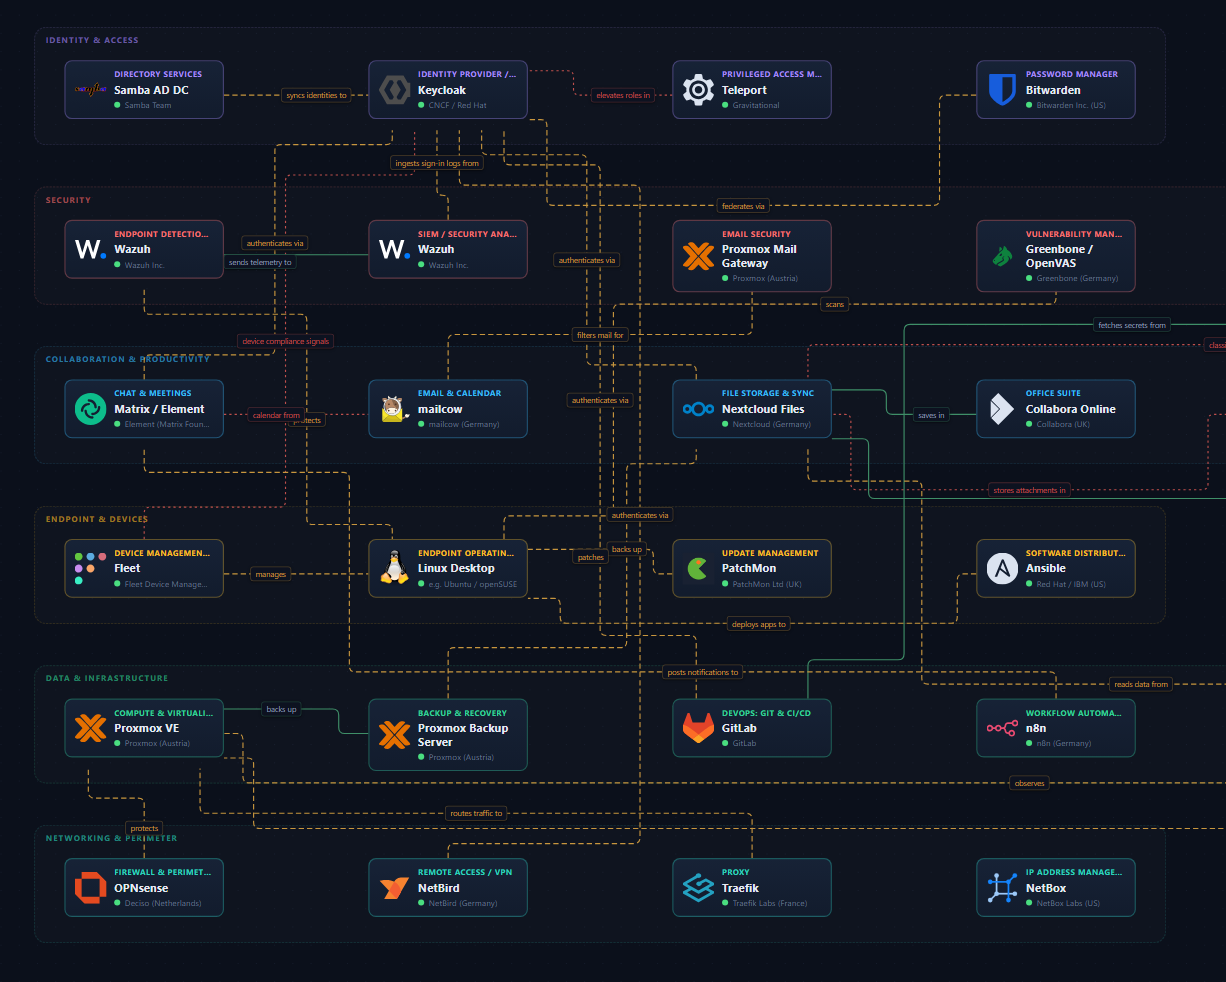
Task: Click the OPNsense firewall icon
Action: pyautogui.click(x=90, y=887)
